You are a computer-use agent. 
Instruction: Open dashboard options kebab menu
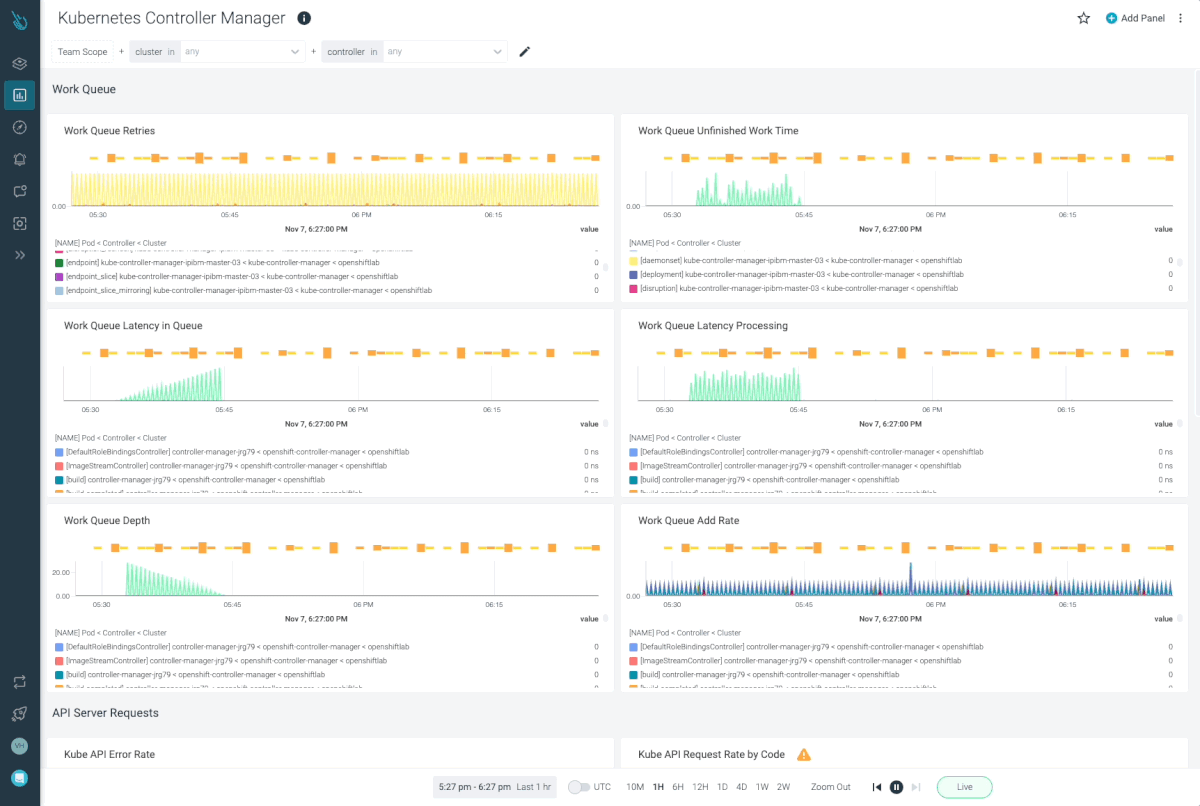tap(1180, 18)
